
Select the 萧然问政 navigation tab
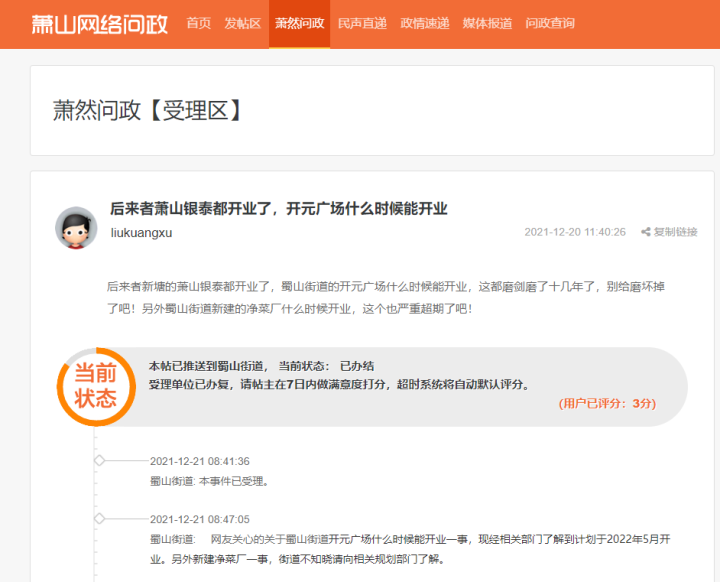coord(299,23)
